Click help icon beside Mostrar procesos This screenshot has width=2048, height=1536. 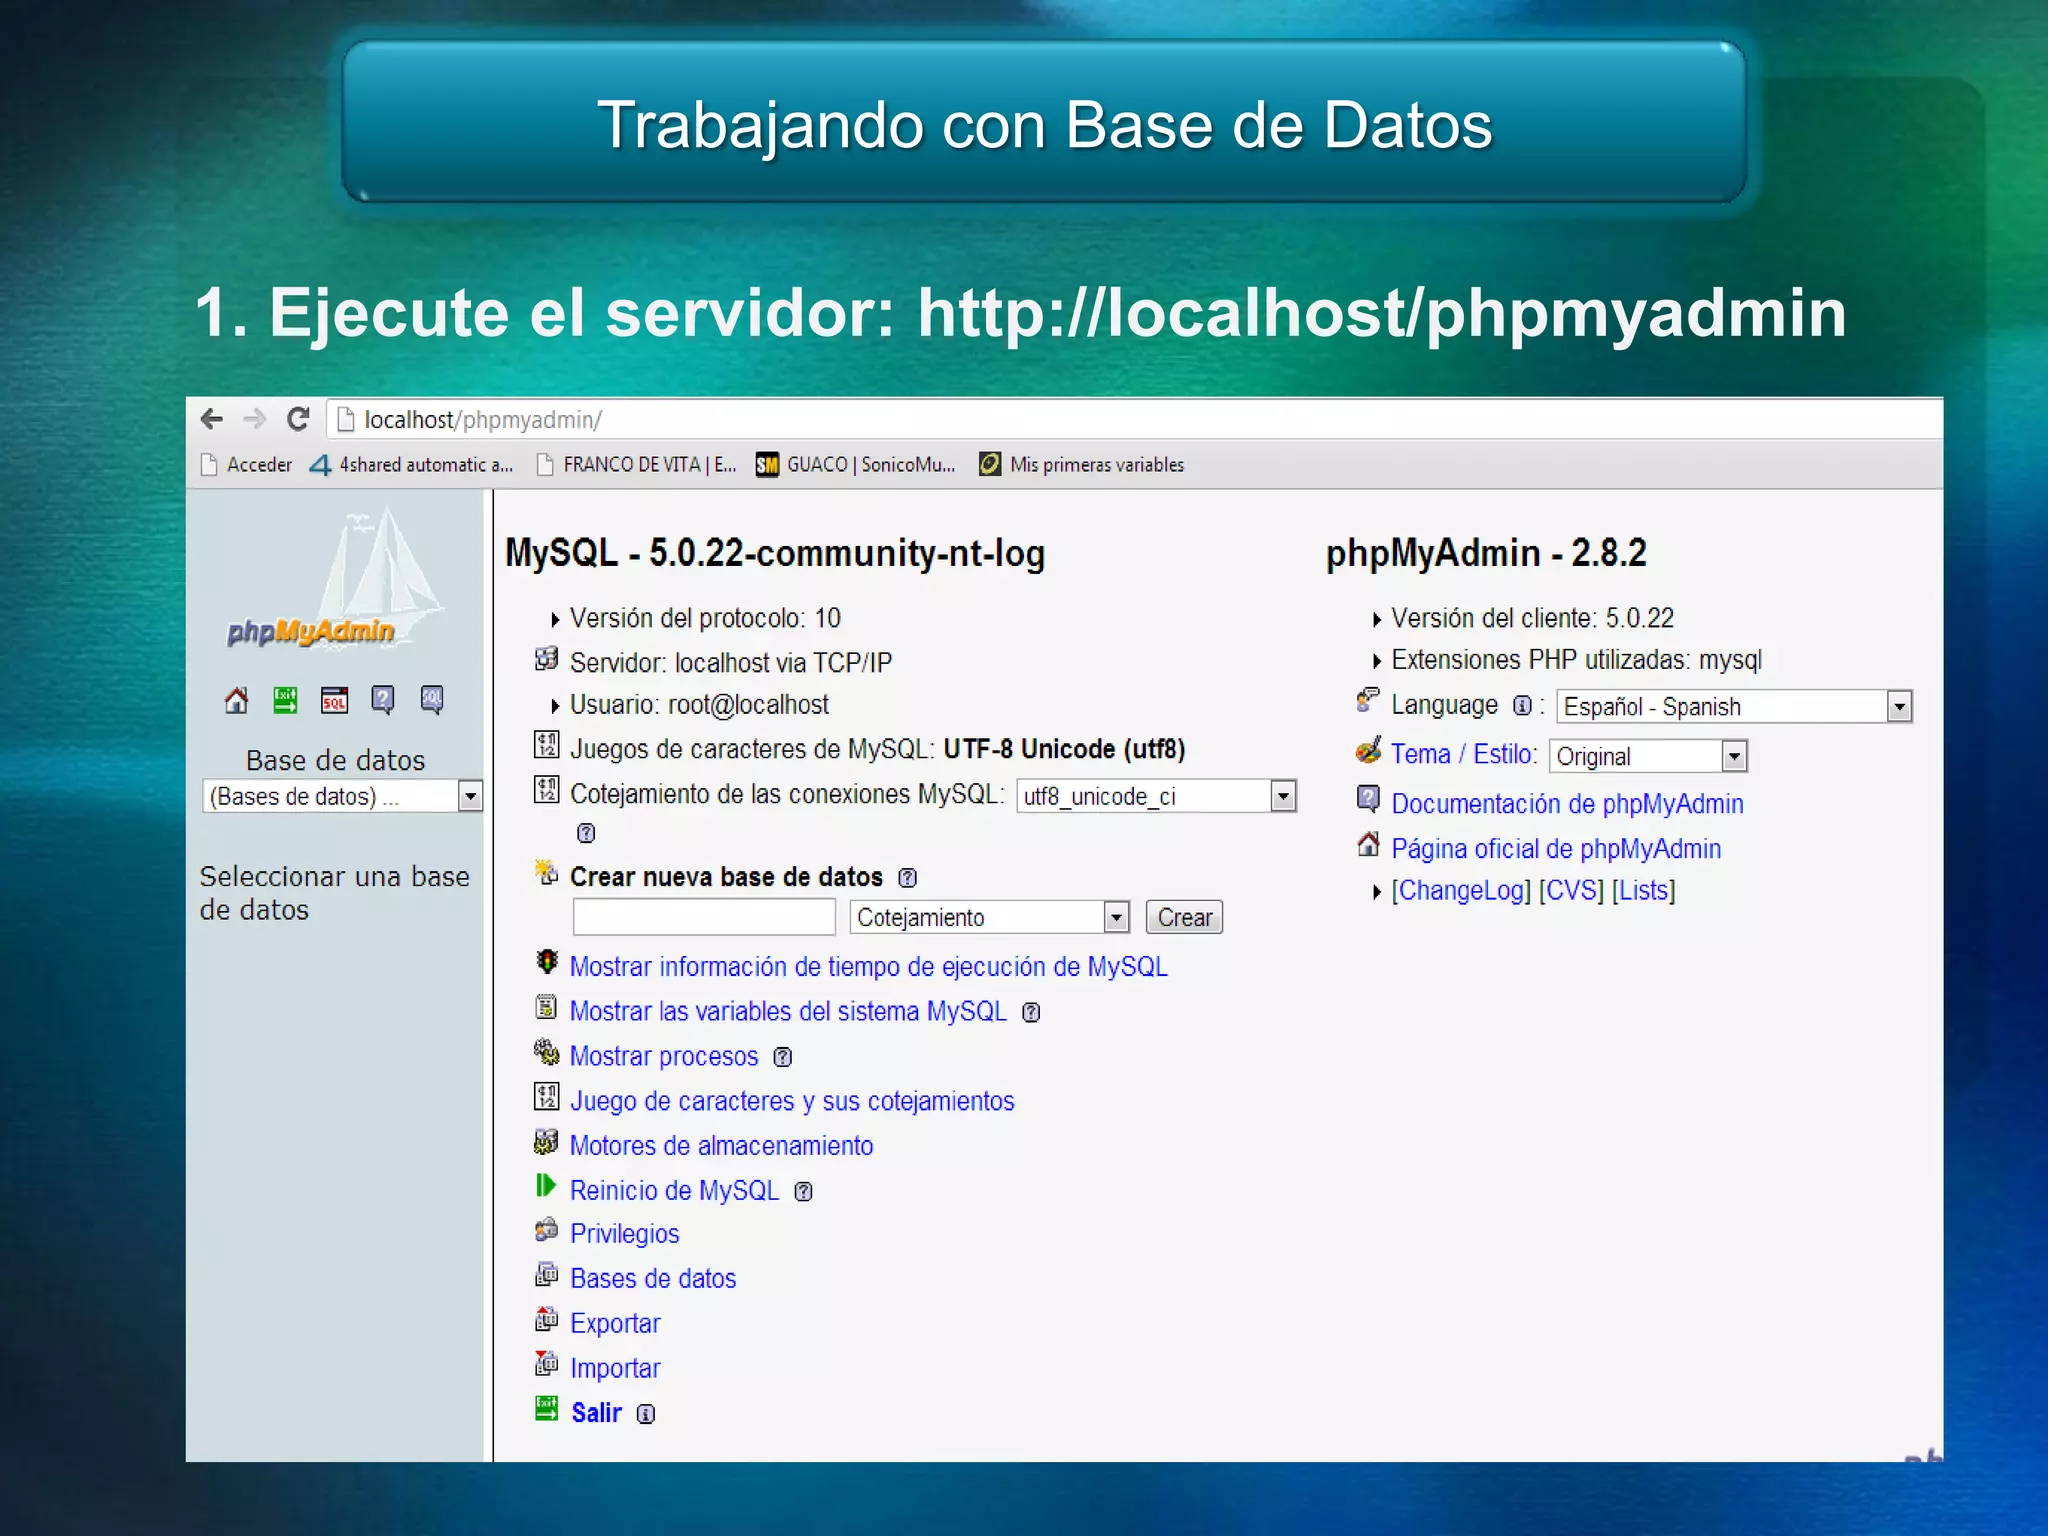[783, 1057]
